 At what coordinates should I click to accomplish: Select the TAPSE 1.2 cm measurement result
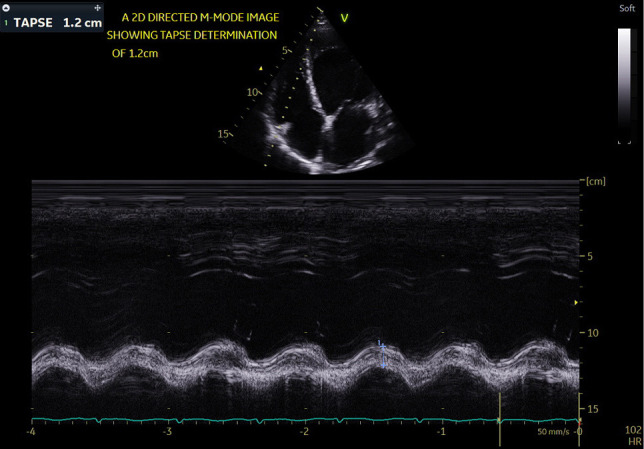click(56, 20)
